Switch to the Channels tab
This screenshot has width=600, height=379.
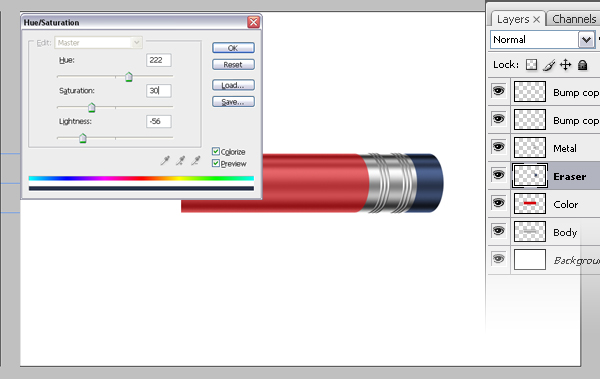[x=574, y=19]
